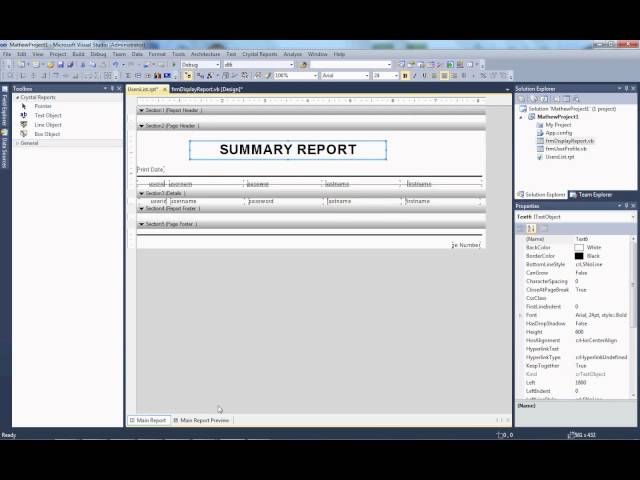Save the current file with toolbar icon
The width and height of the screenshot is (640, 480).
[x=61, y=64]
